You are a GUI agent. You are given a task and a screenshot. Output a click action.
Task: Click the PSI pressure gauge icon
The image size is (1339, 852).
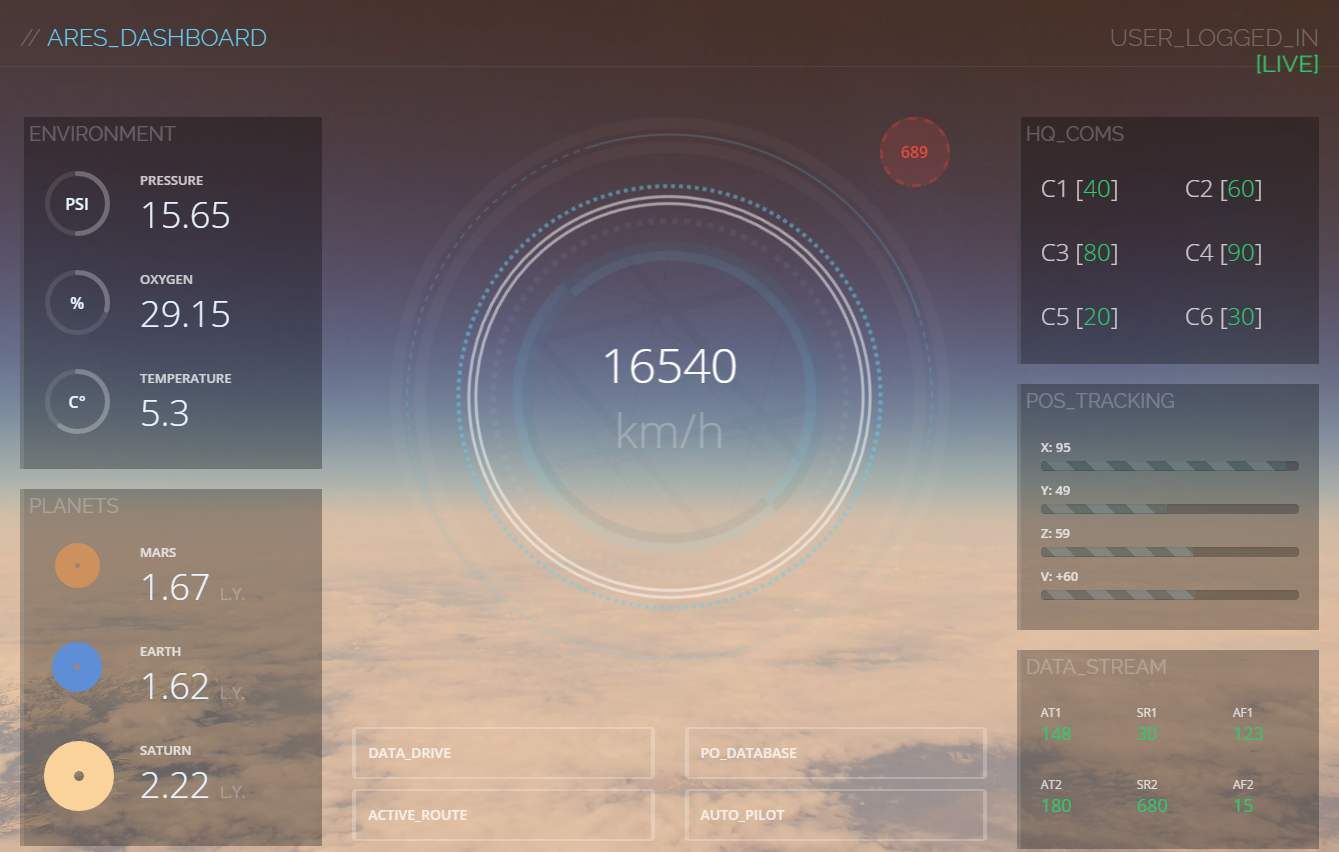pyautogui.click(x=77, y=203)
